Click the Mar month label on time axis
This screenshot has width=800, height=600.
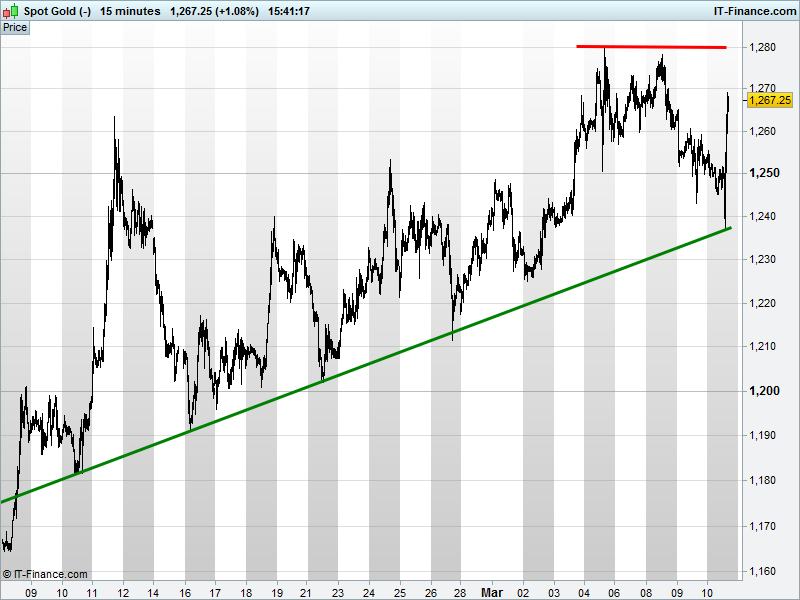[x=492, y=592]
